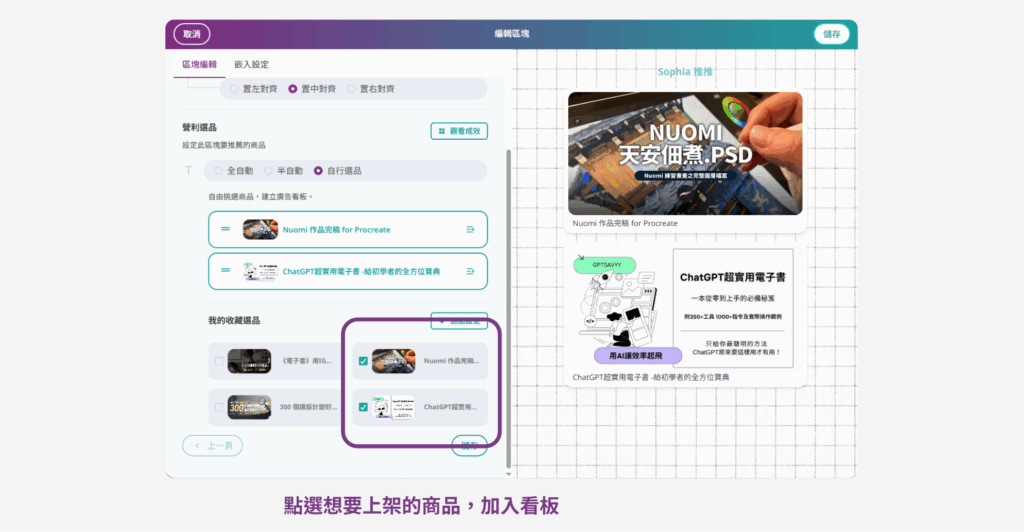
Task: Click the 300 個讓設計變好 item thumbnail
Action: pyautogui.click(x=249, y=407)
